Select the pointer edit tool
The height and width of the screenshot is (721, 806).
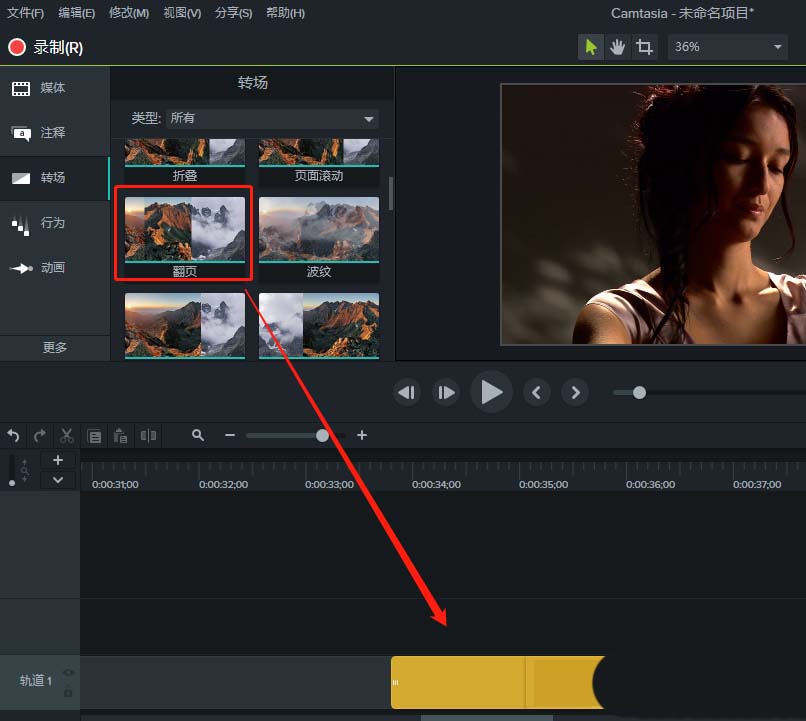591,47
